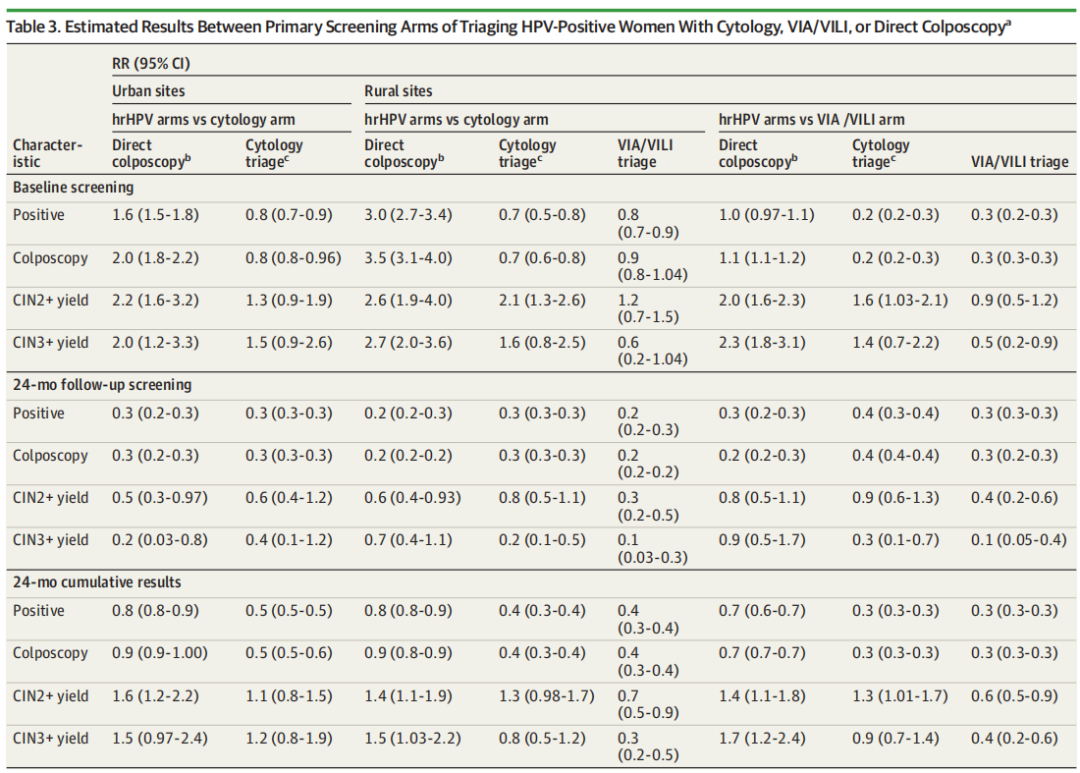Click the value 0.6 (0.5-0.9)
The image size is (1080, 773).
pyautogui.click(x=1014, y=696)
